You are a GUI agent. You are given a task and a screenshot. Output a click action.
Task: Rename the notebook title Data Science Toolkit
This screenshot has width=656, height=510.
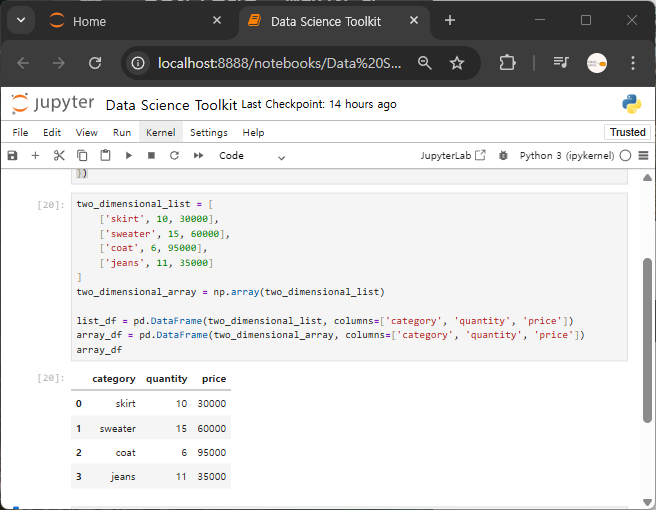tap(171, 105)
